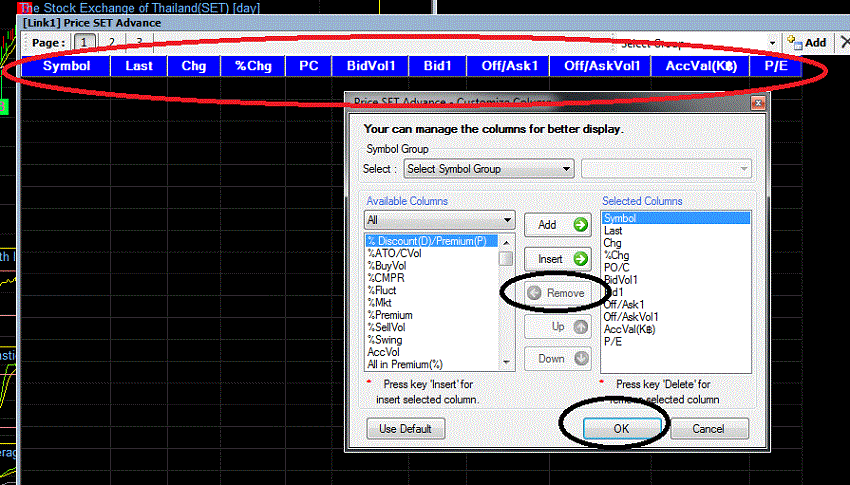Image resolution: width=850 pixels, height=485 pixels.
Task: Click the Insert button with green arrow
Action: pos(557,259)
